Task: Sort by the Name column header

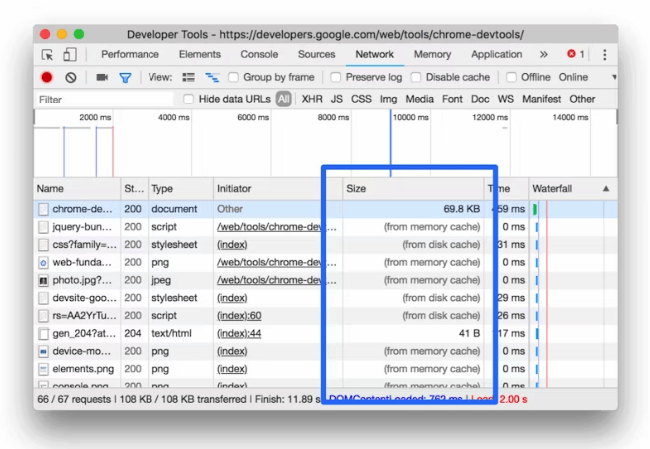Action: 77,189
